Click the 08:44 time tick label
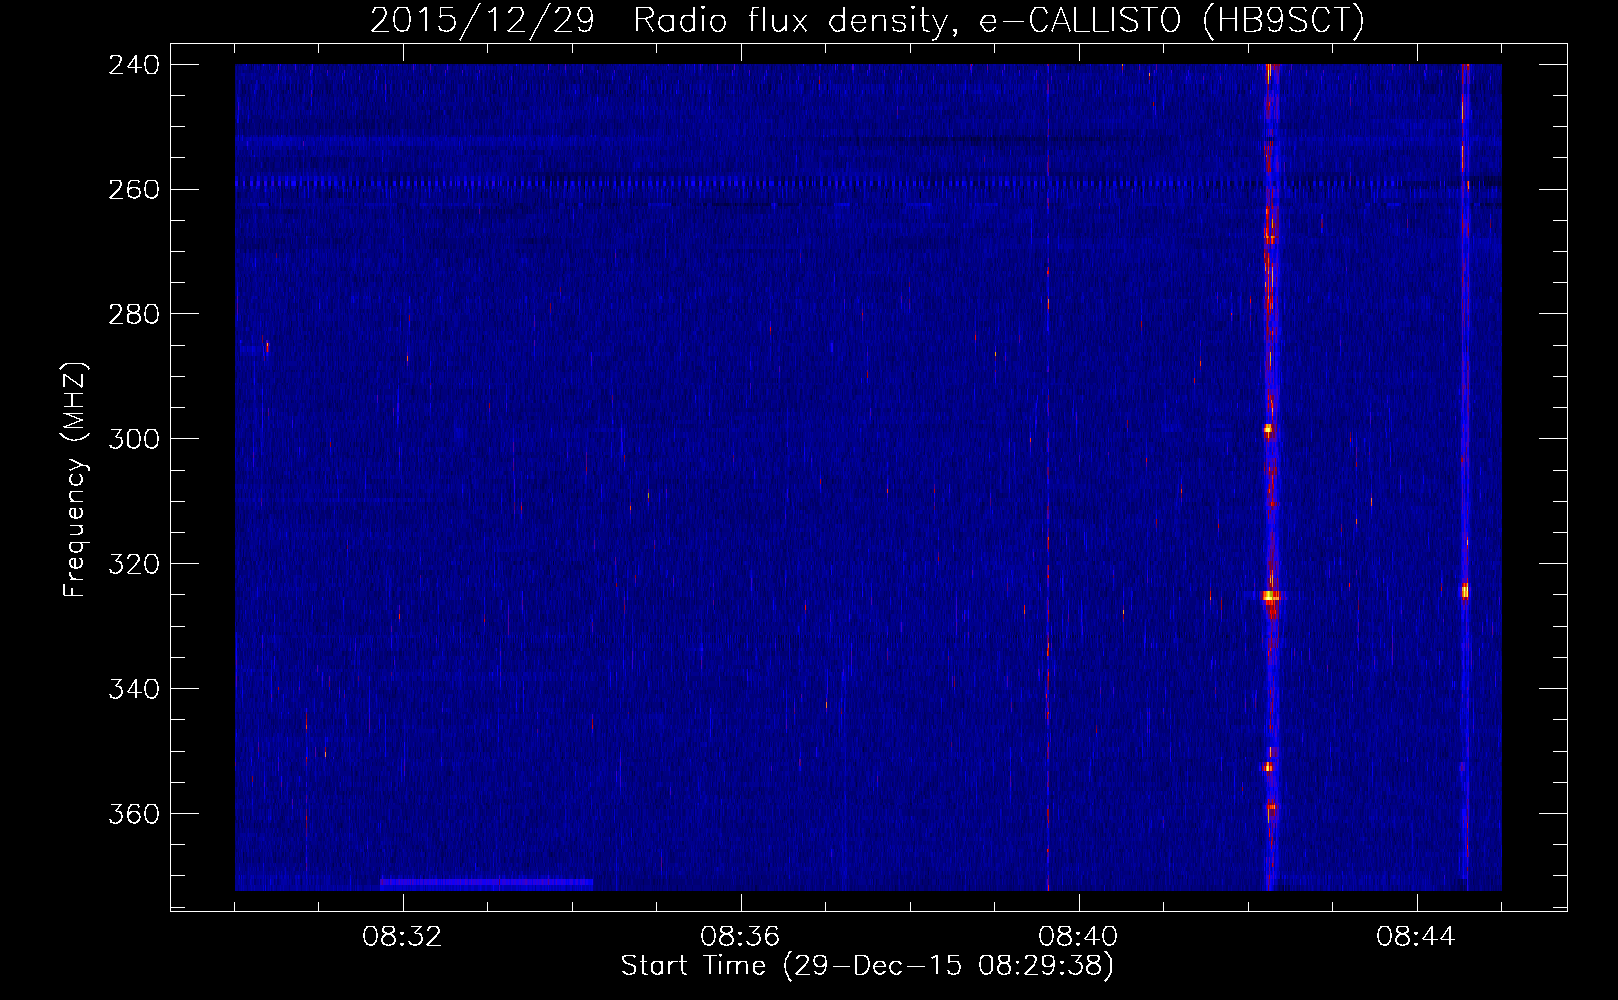 click(1416, 937)
